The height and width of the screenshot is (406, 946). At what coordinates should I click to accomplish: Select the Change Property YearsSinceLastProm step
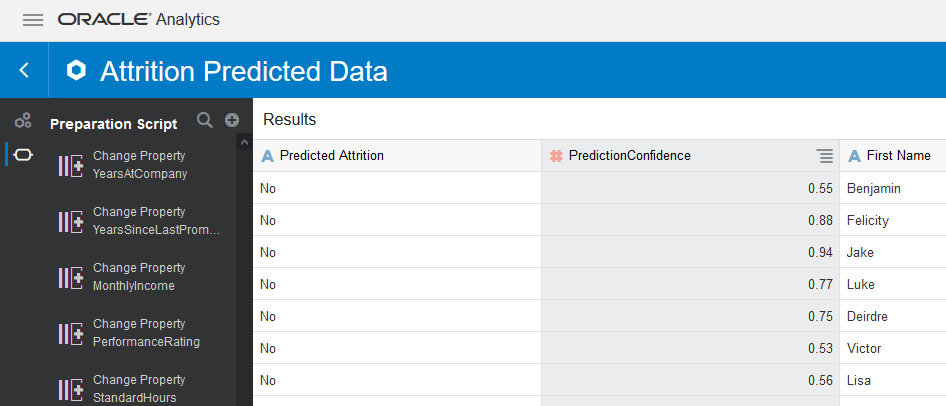(x=140, y=221)
